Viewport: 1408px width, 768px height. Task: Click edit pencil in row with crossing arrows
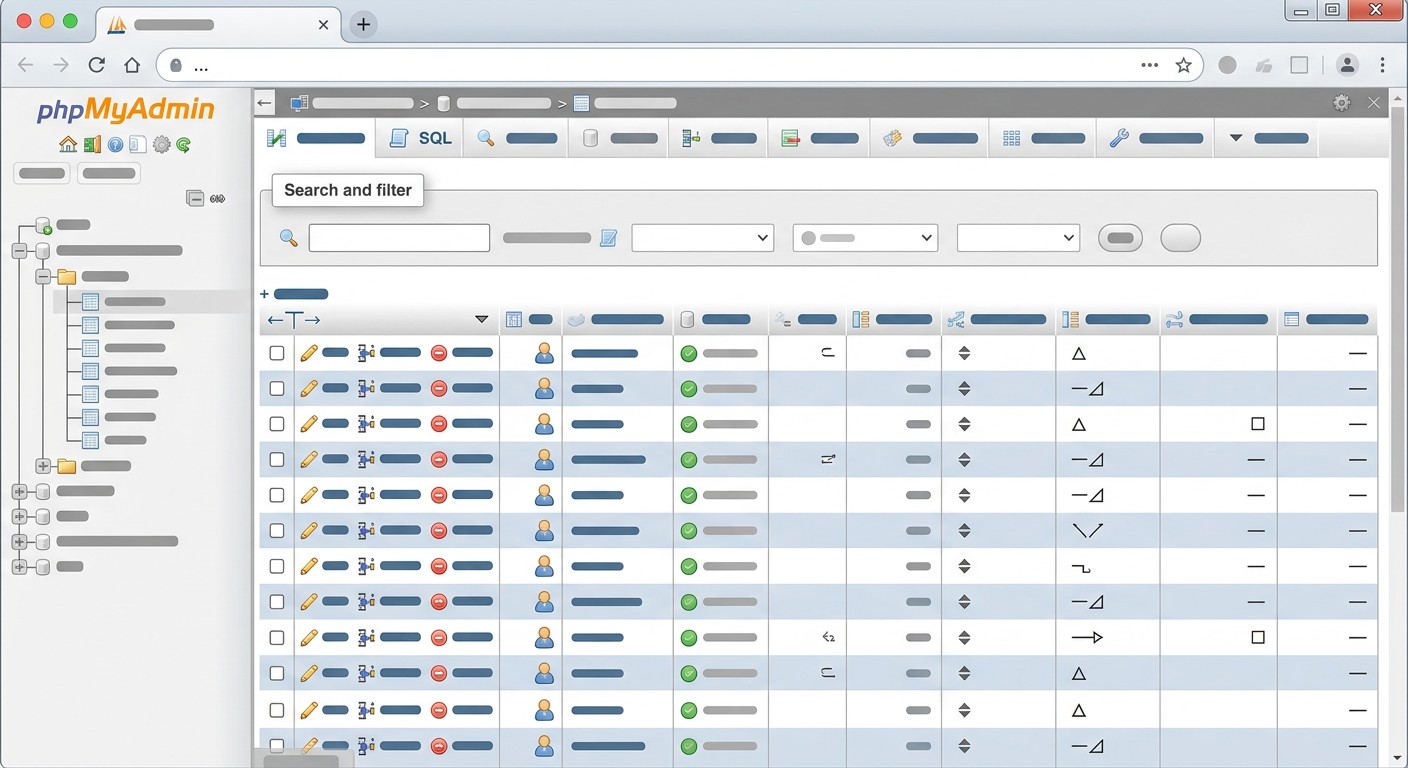point(309,531)
